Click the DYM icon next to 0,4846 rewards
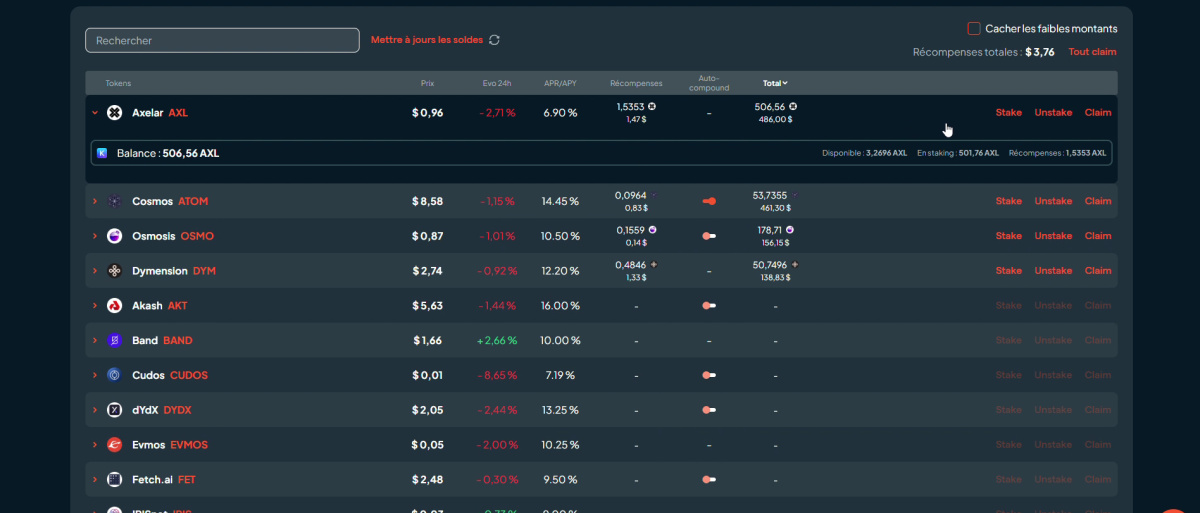 pos(654,265)
